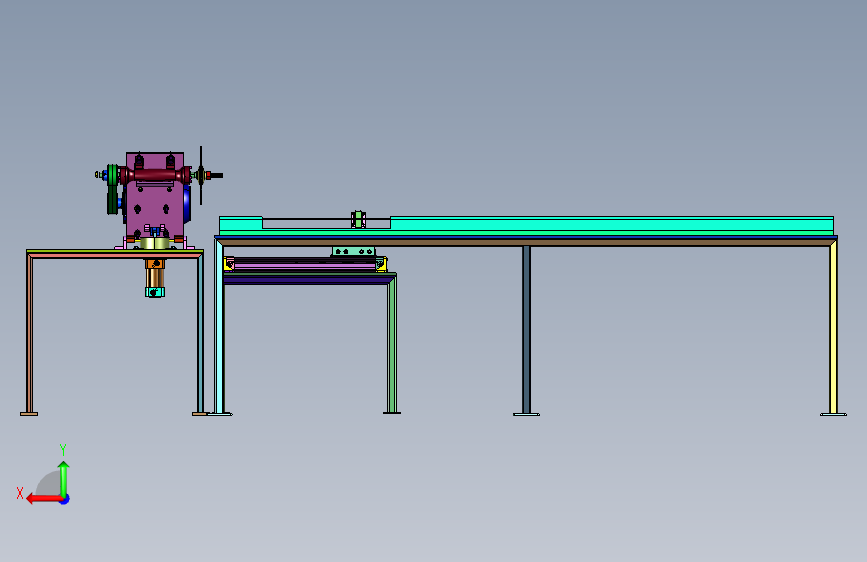Select the dark blue beam of sub-frame
The image size is (867, 562).
307,281
